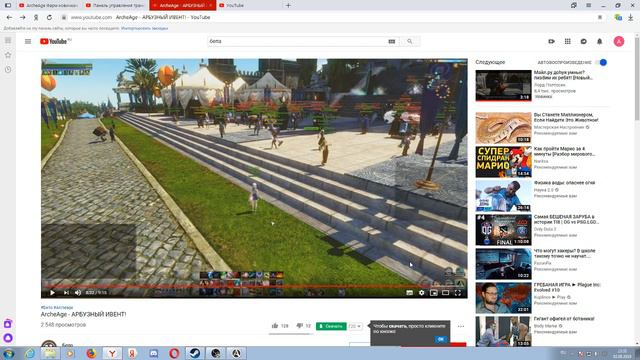
Task: Skip to next video in player
Action: (66, 292)
